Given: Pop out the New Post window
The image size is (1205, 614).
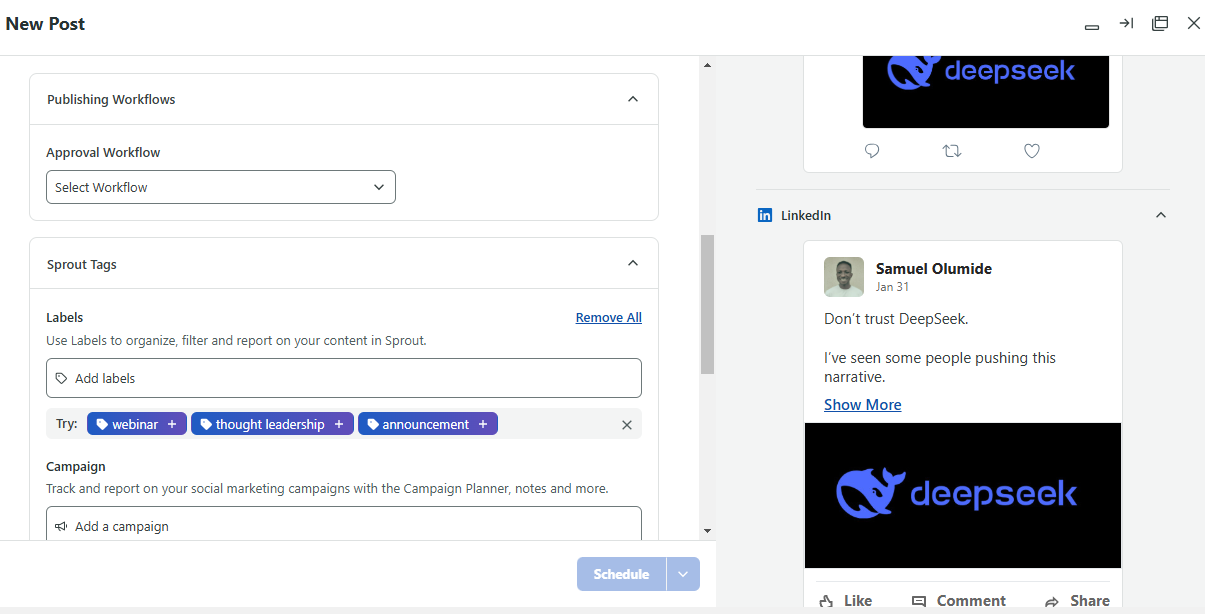Looking at the screenshot, I should click(1160, 23).
